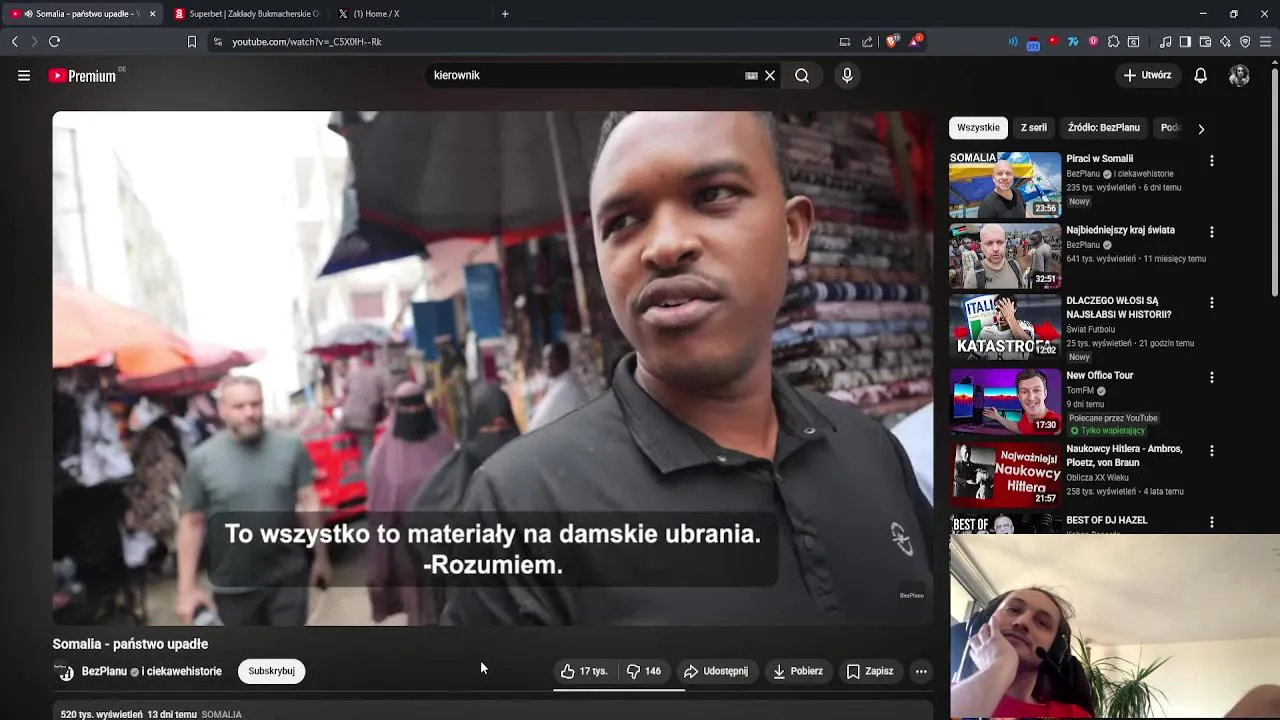The image size is (1280, 720).
Task: Mute audio icon on Somalia tab
Action: click(28, 14)
